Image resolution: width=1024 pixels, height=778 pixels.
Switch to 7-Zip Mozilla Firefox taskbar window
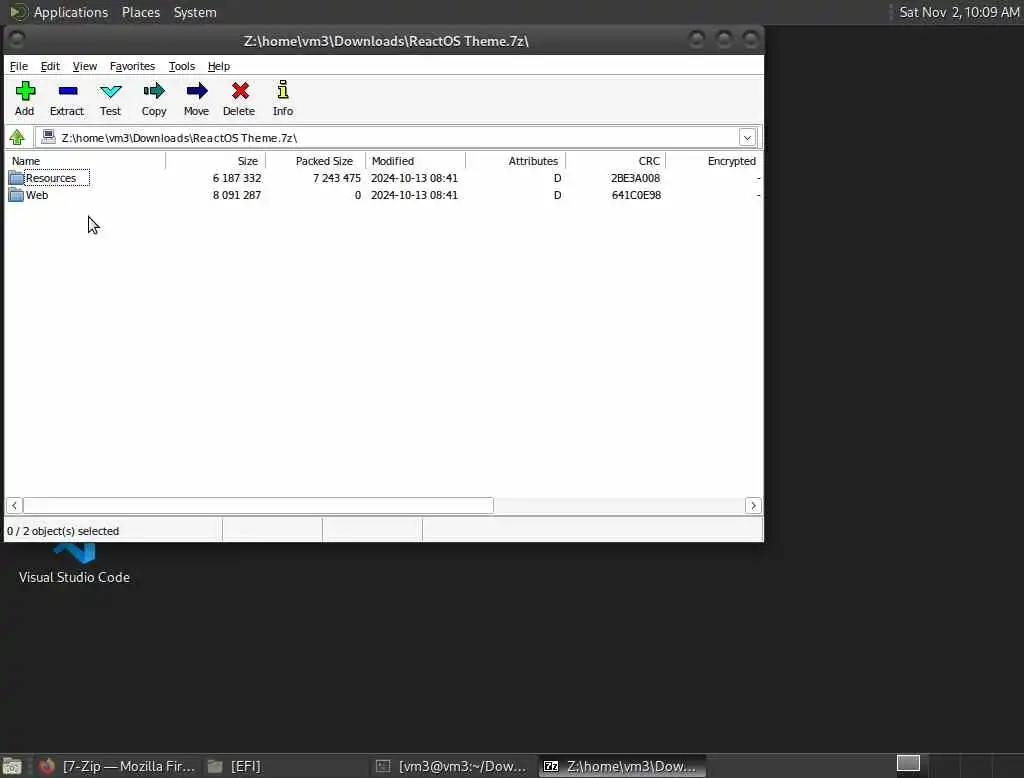[x=118, y=766]
